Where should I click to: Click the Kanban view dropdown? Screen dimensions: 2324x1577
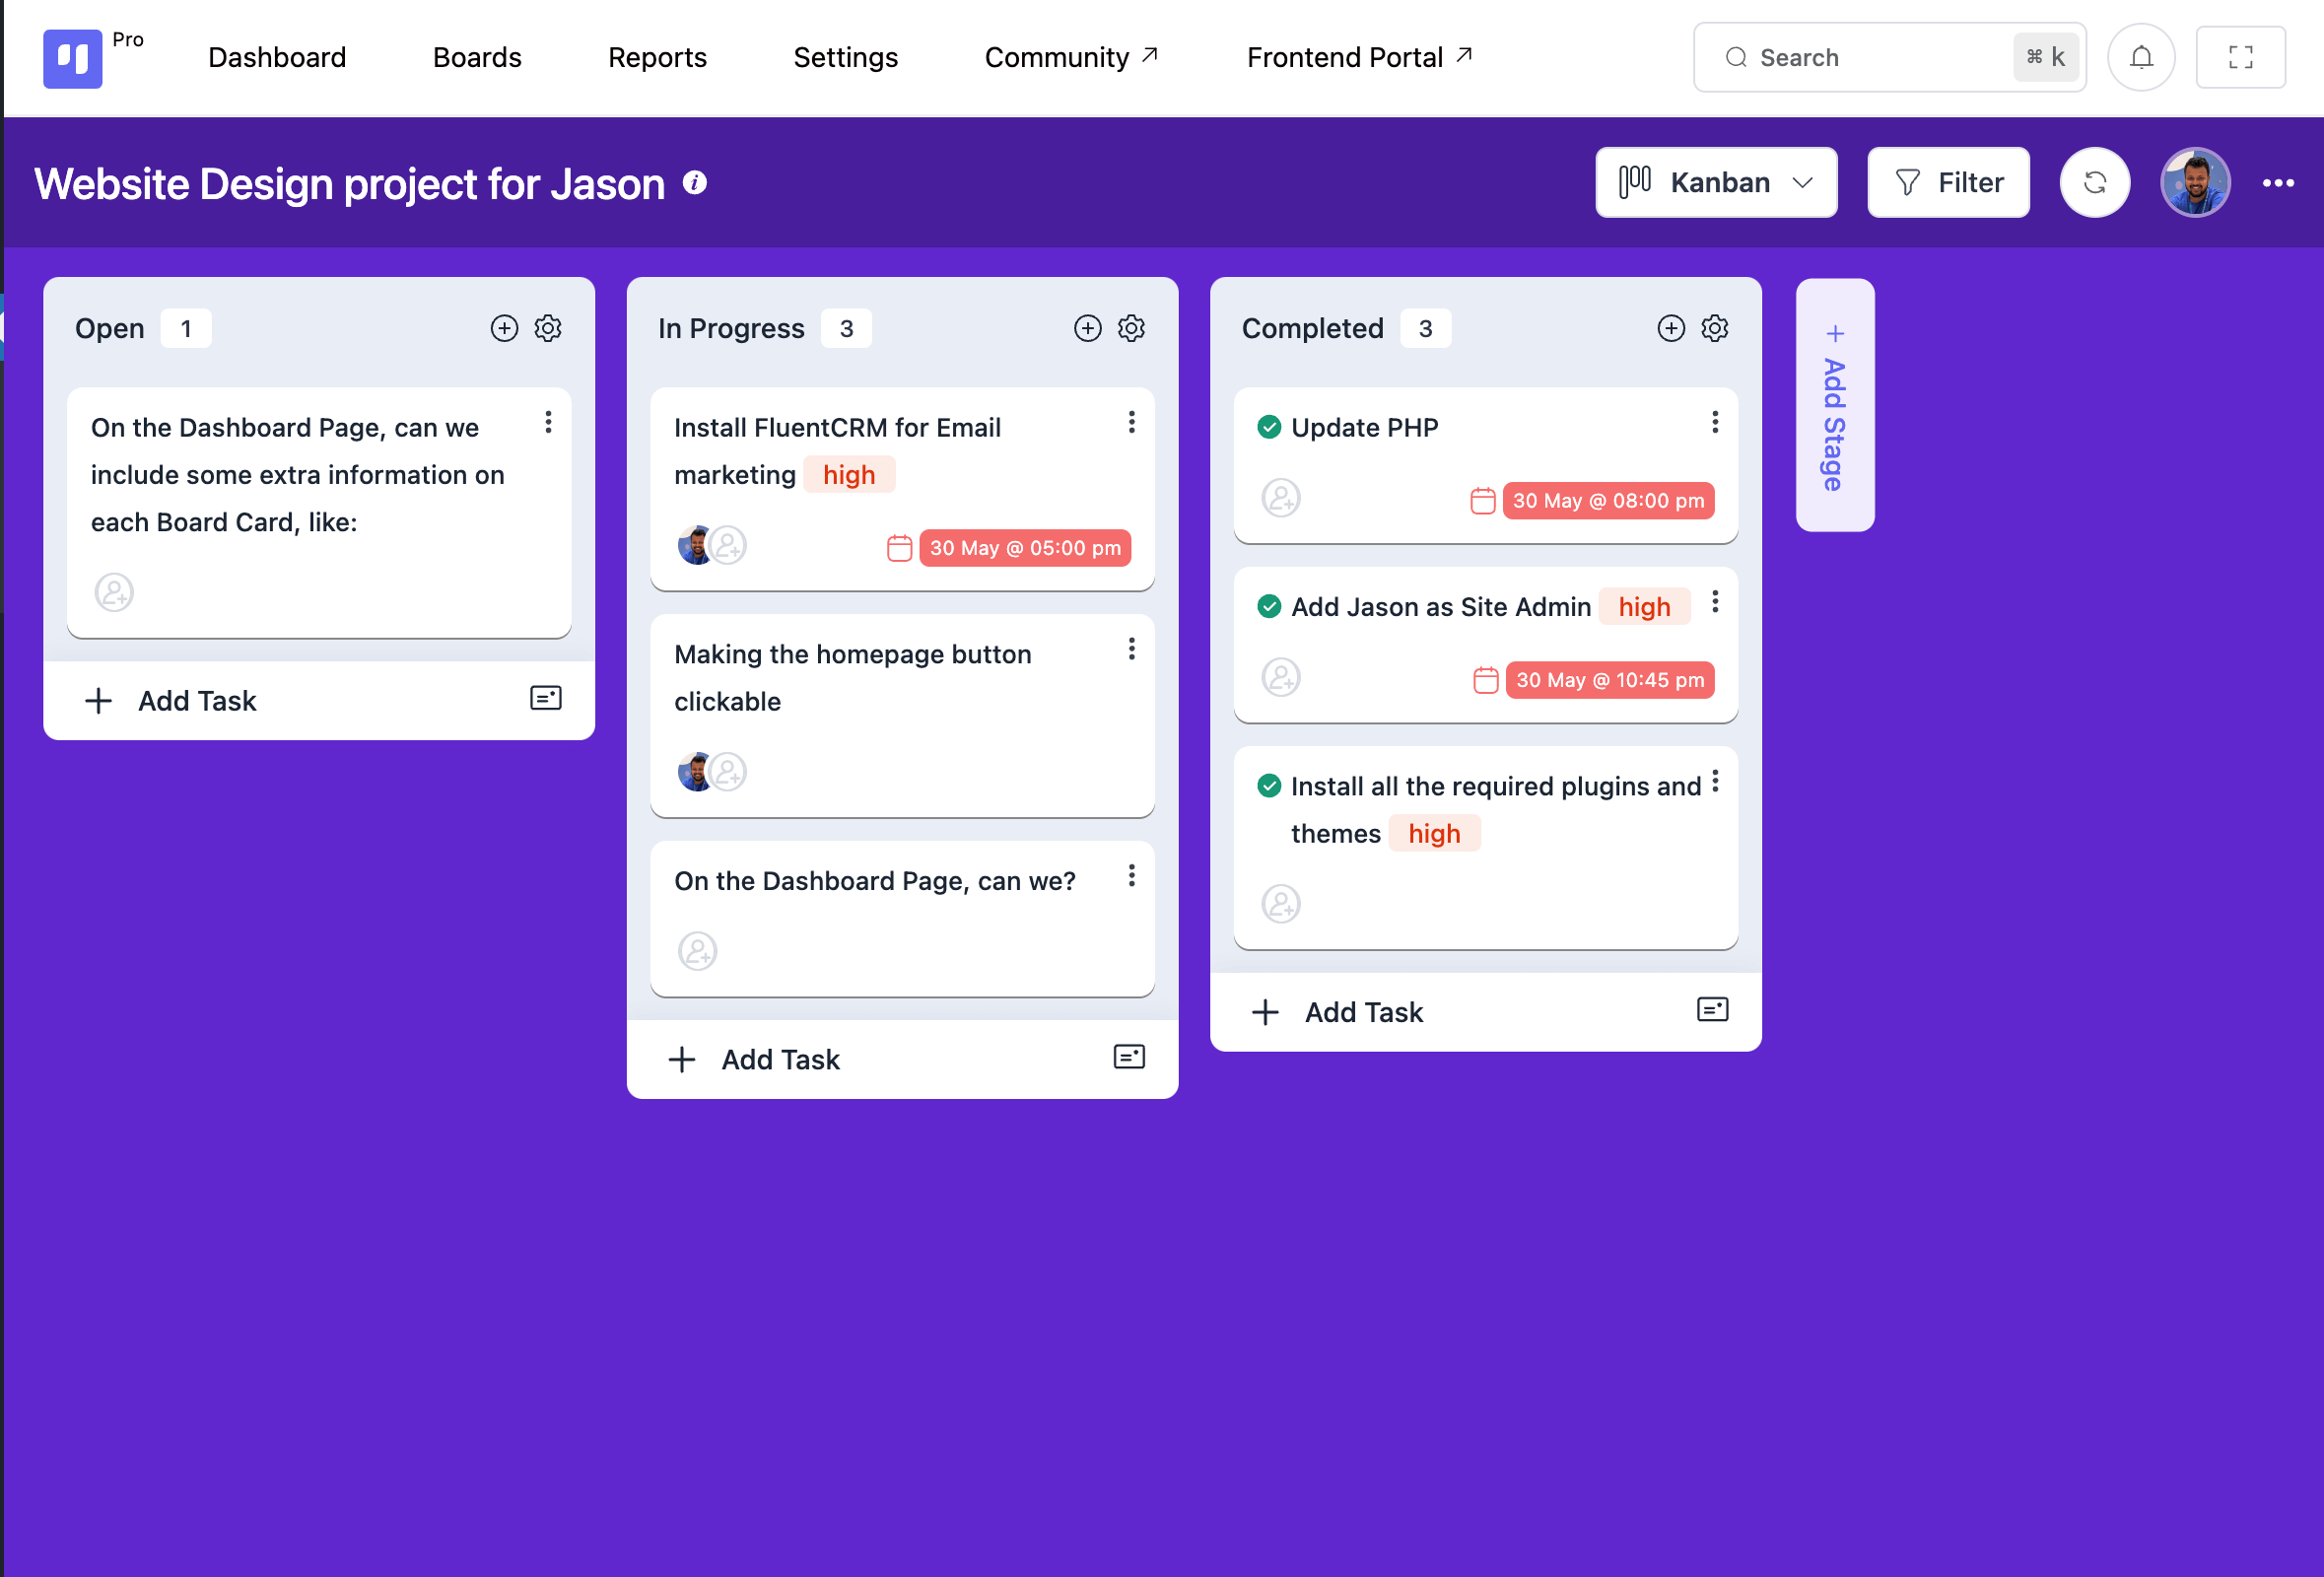[x=1715, y=181]
